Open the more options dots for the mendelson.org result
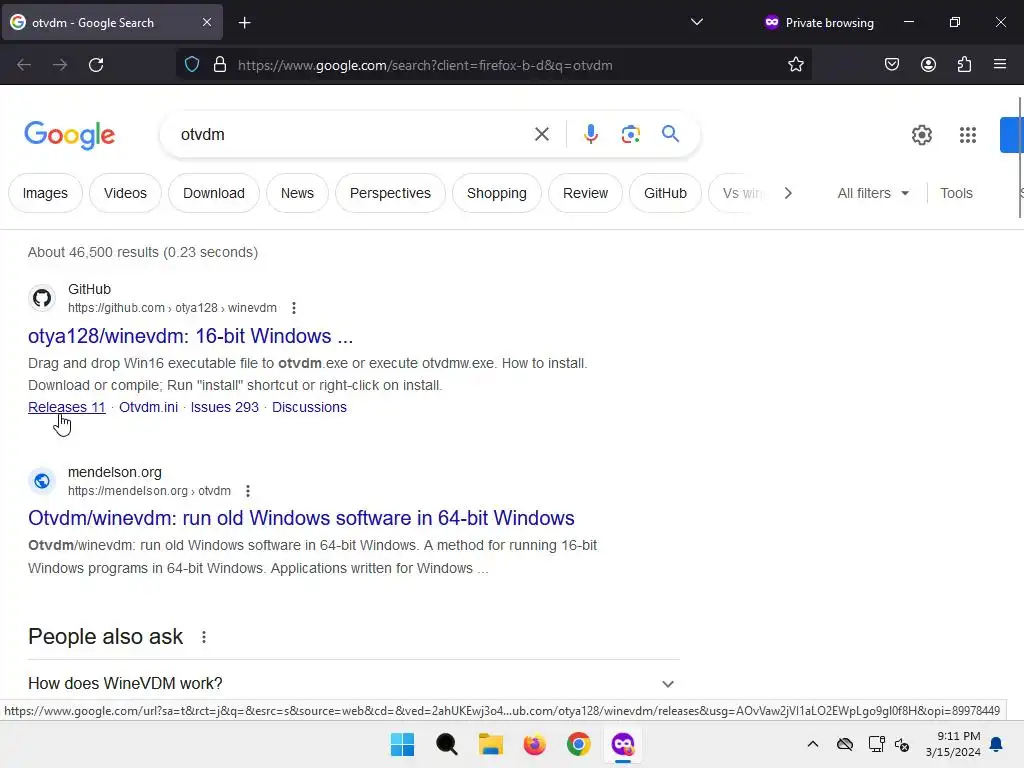Viewport: 1024px width, 768px height. (248, 490)
